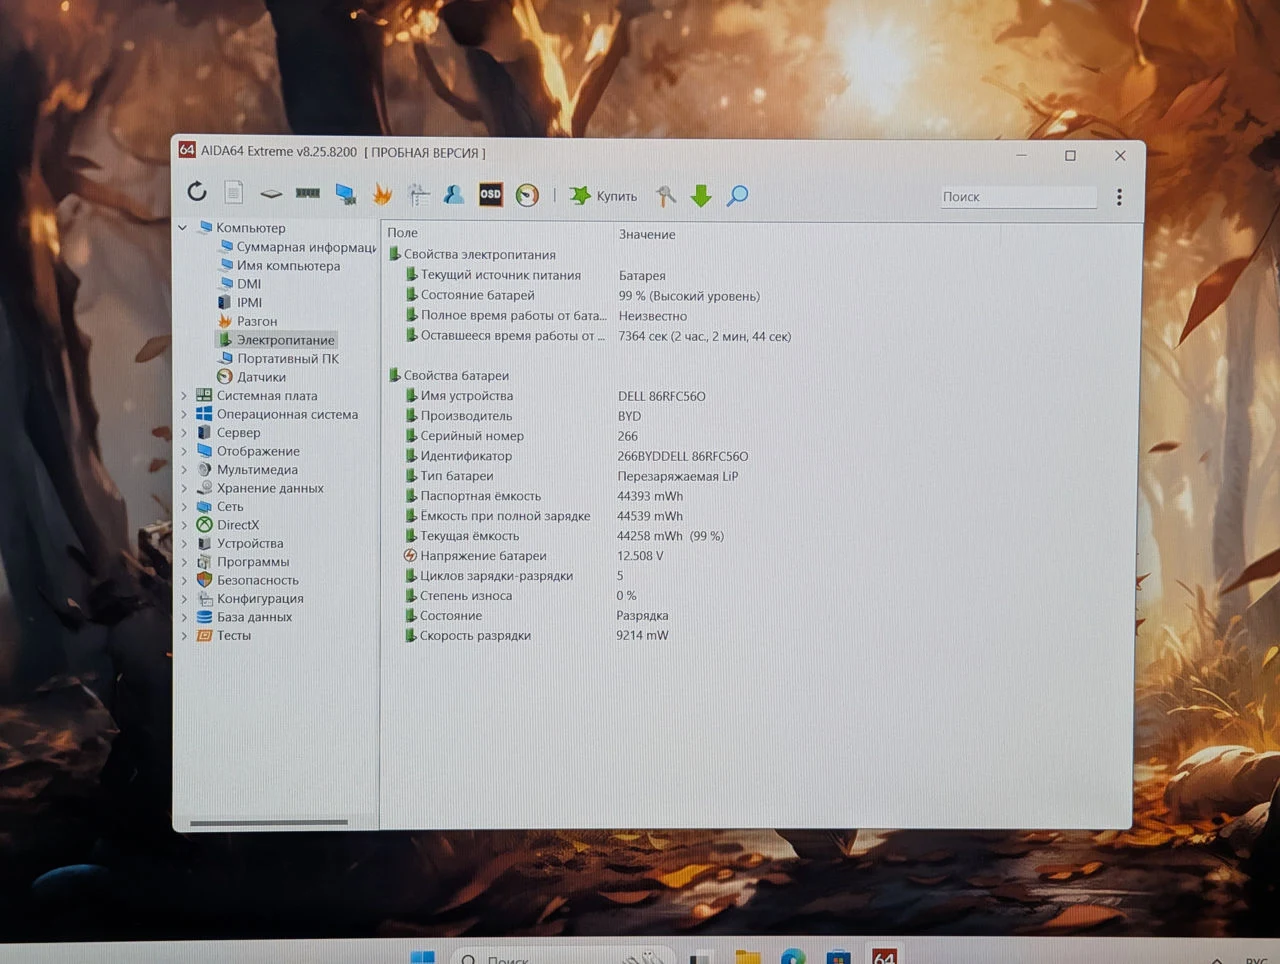This screenshot has width=1280, height=964.
Task: Open the DMI tree item
Action: tap(240, 284)
